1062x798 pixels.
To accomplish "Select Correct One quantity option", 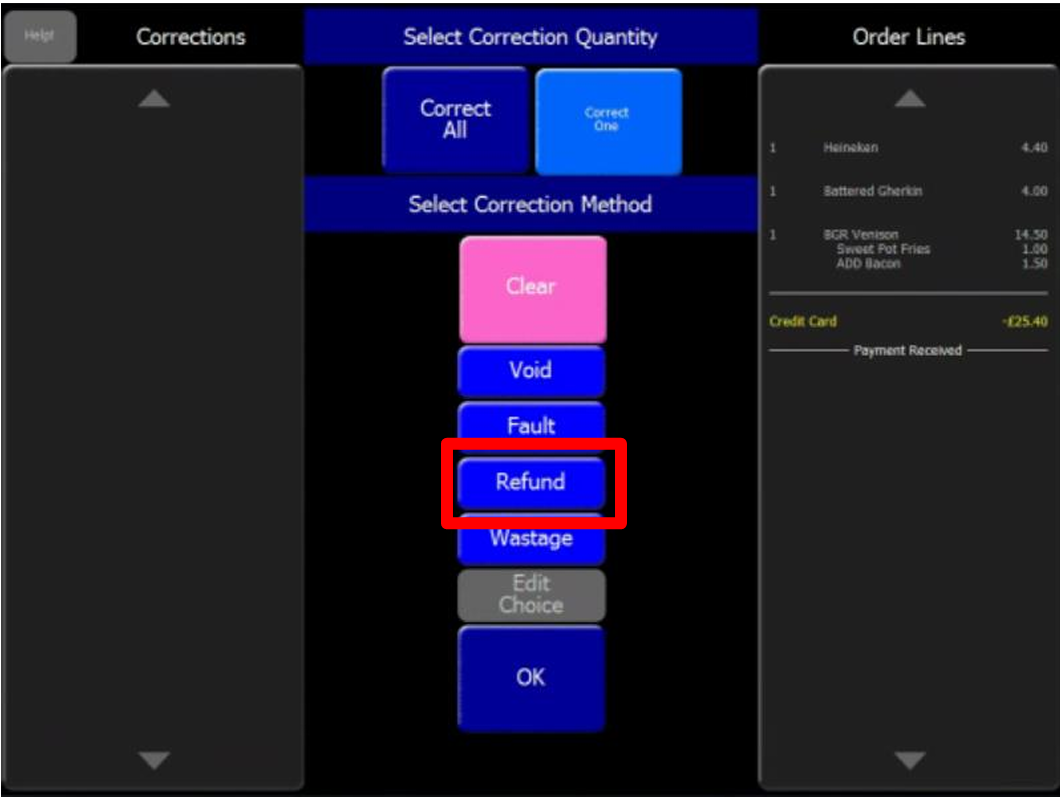I will point(608,120).
